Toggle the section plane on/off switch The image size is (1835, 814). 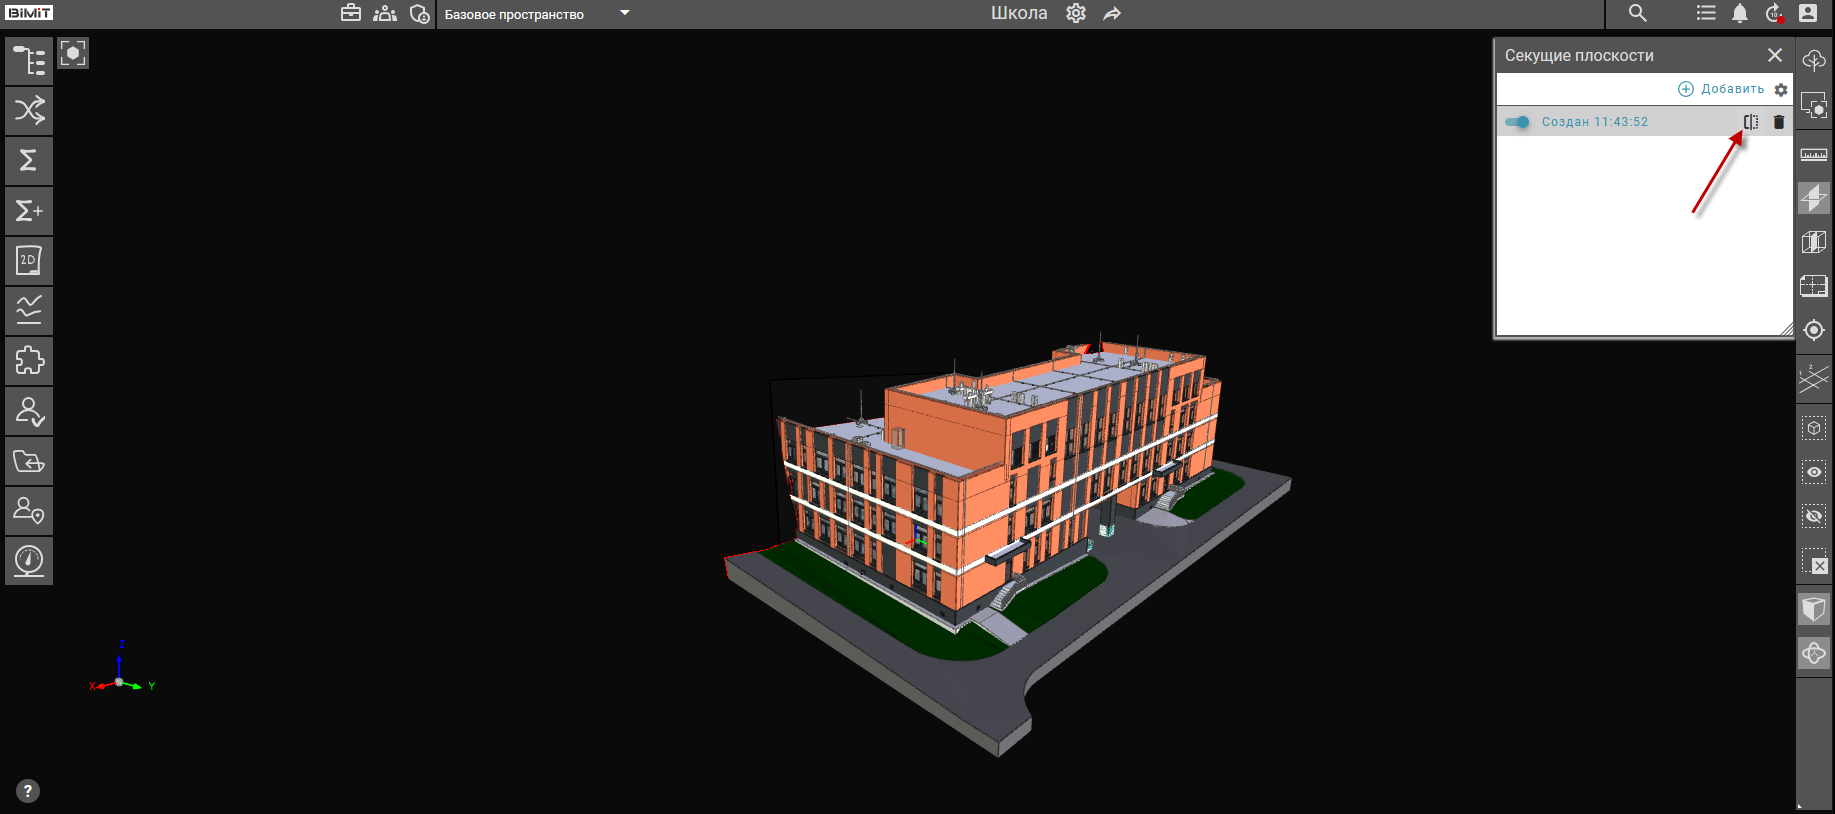(1517, 122)
